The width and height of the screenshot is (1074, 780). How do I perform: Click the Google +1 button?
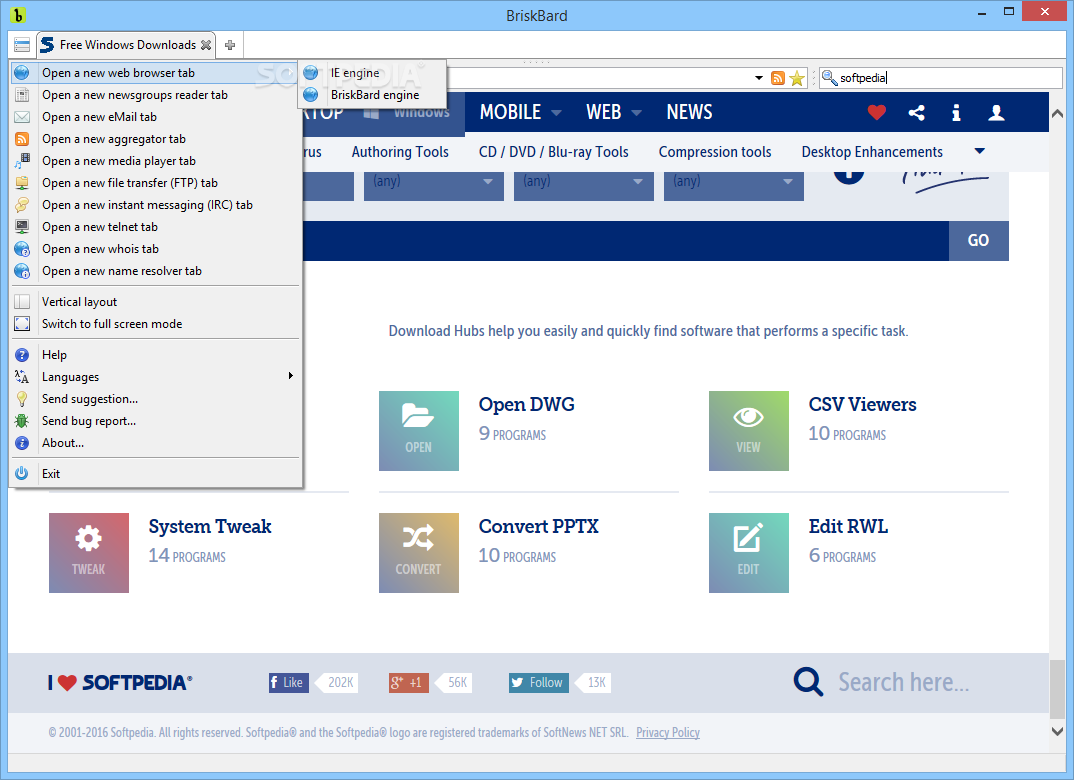(x=409, y=683)
